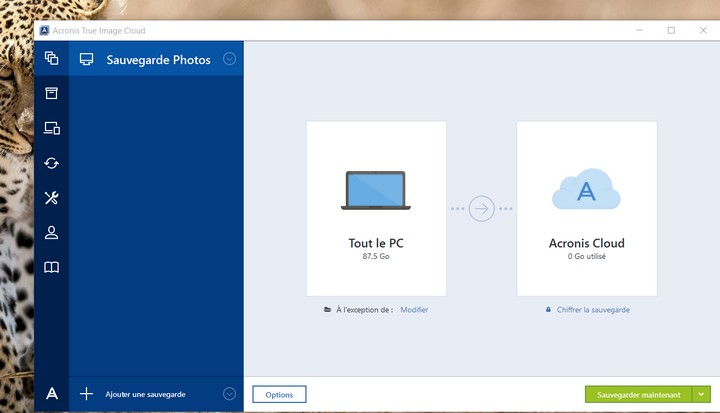This screenshot has width=720, height=413.
Task: Minimize the Acronis window
Action: tap(639, 30)
